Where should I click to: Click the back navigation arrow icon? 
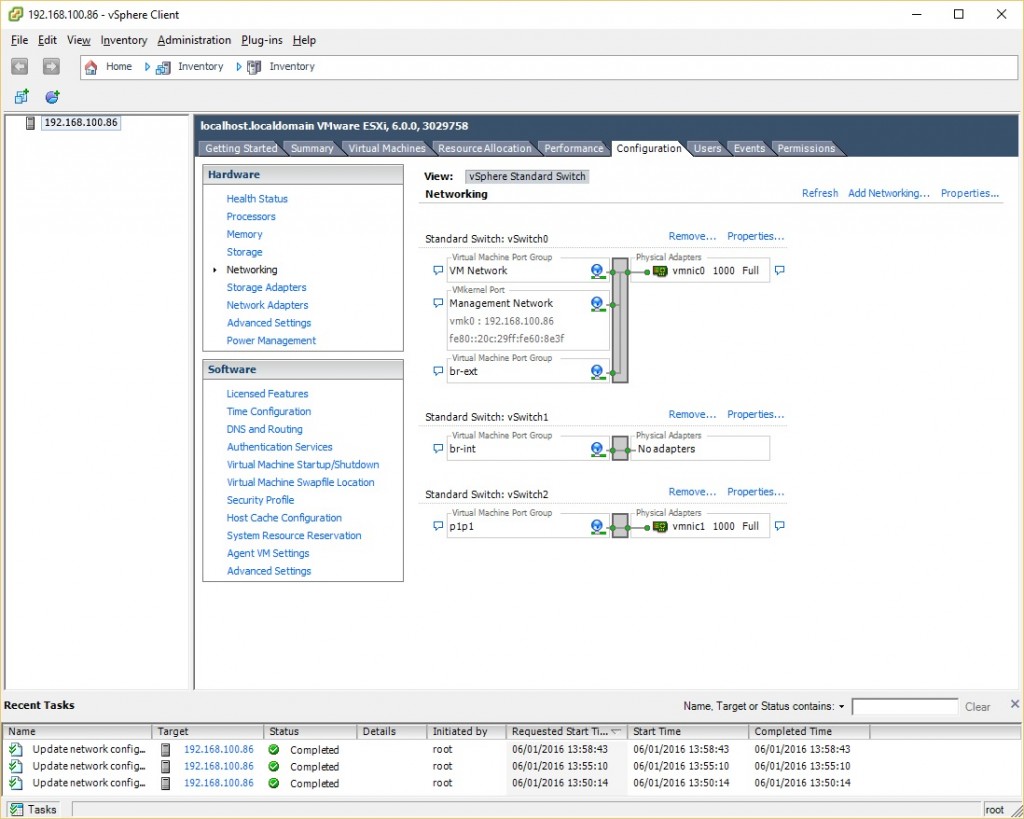pyautogui.click(x=19, y=66)
